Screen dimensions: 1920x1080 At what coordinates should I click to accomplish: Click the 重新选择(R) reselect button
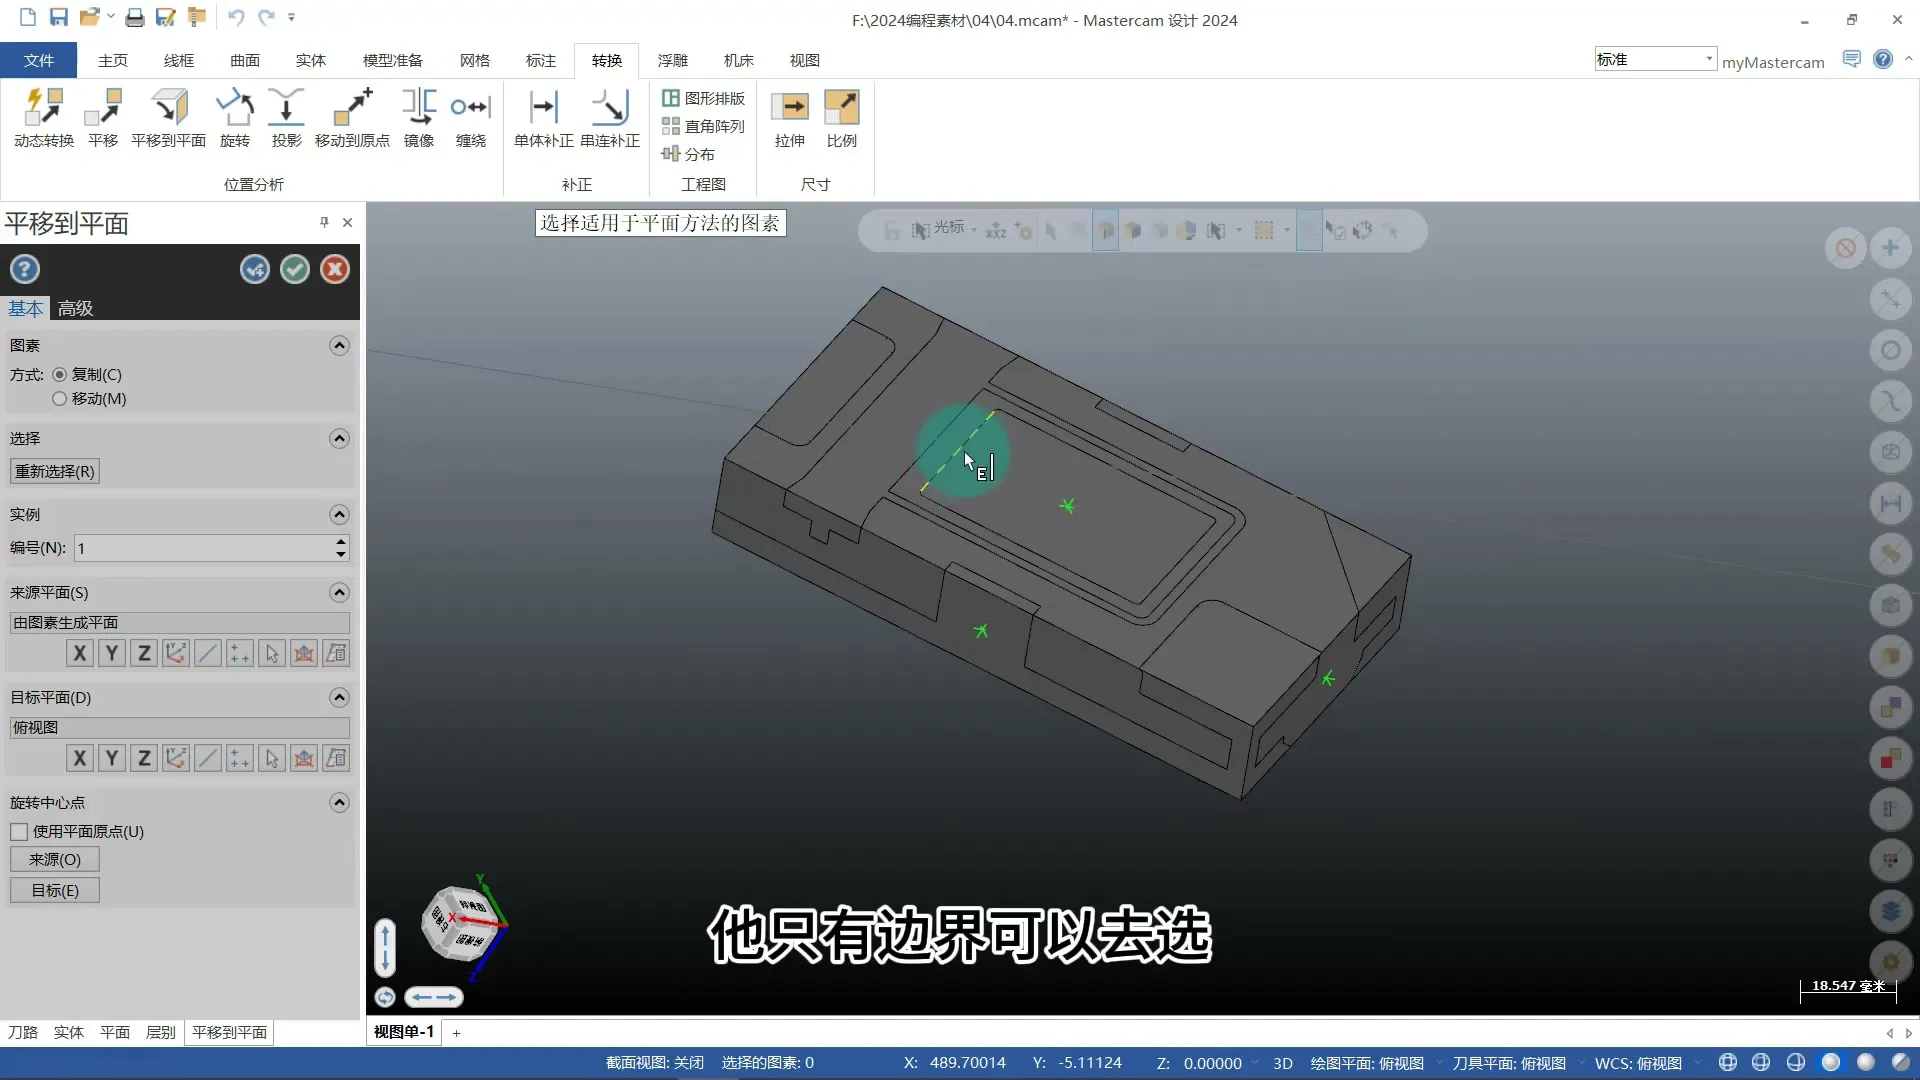(55, 472)
